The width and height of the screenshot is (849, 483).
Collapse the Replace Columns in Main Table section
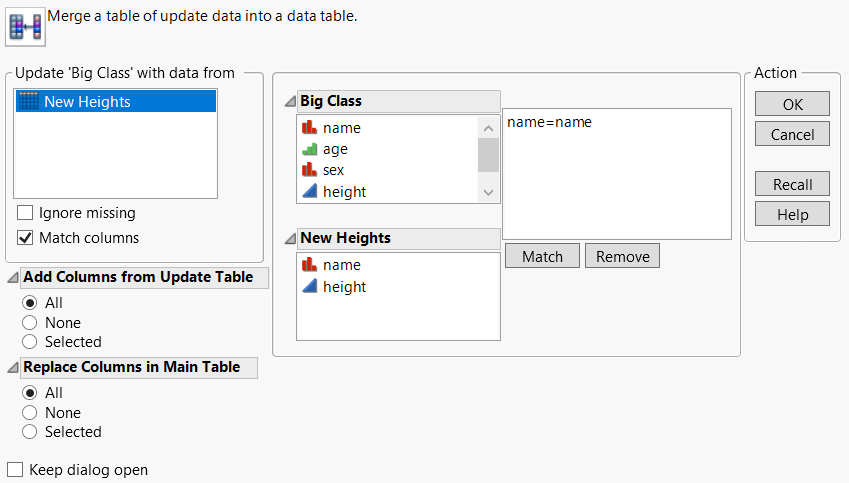pos(12,368)
